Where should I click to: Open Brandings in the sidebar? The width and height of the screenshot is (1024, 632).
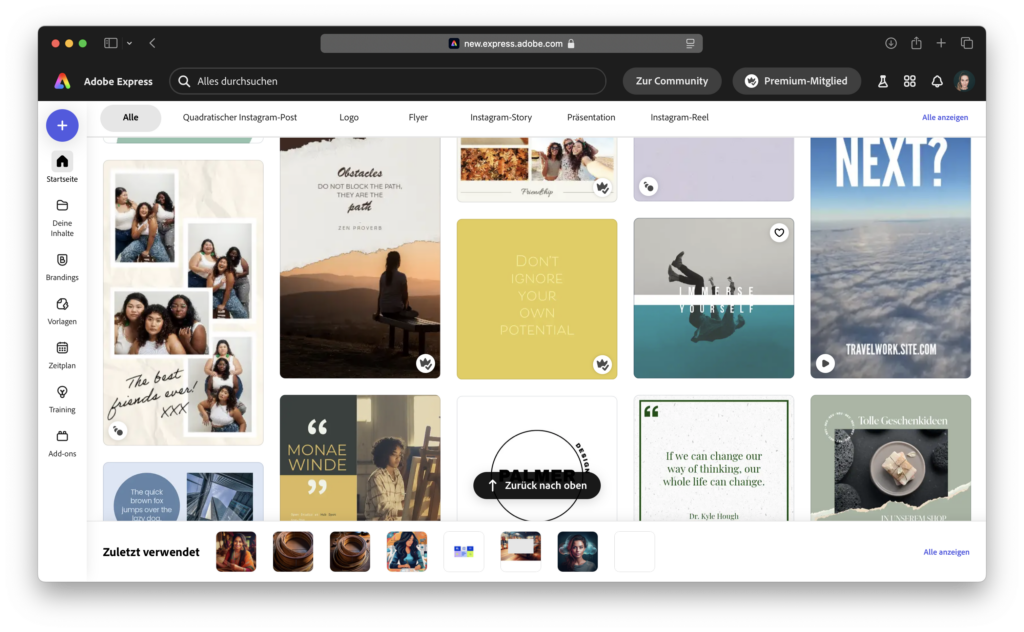(x=62, y=260)
